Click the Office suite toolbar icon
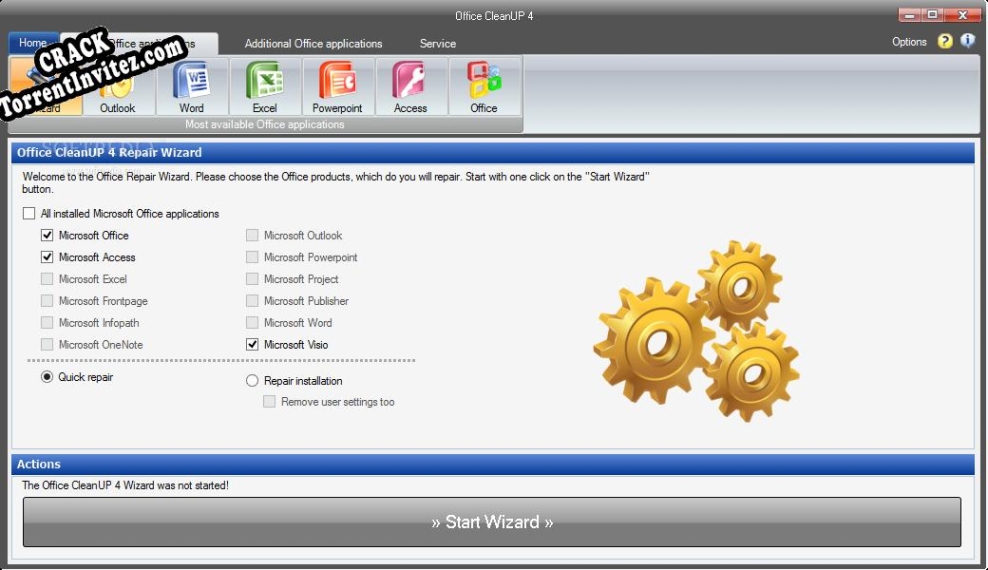Image resolution: width=988 pixels, height=570 pixels. pos(484,87)
